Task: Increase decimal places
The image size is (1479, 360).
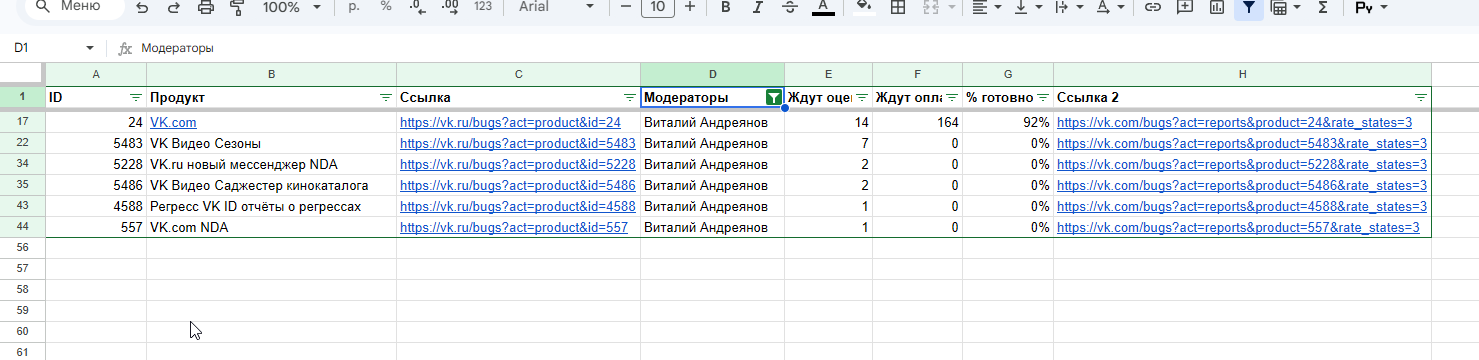Action: click(x=450, y=7)
